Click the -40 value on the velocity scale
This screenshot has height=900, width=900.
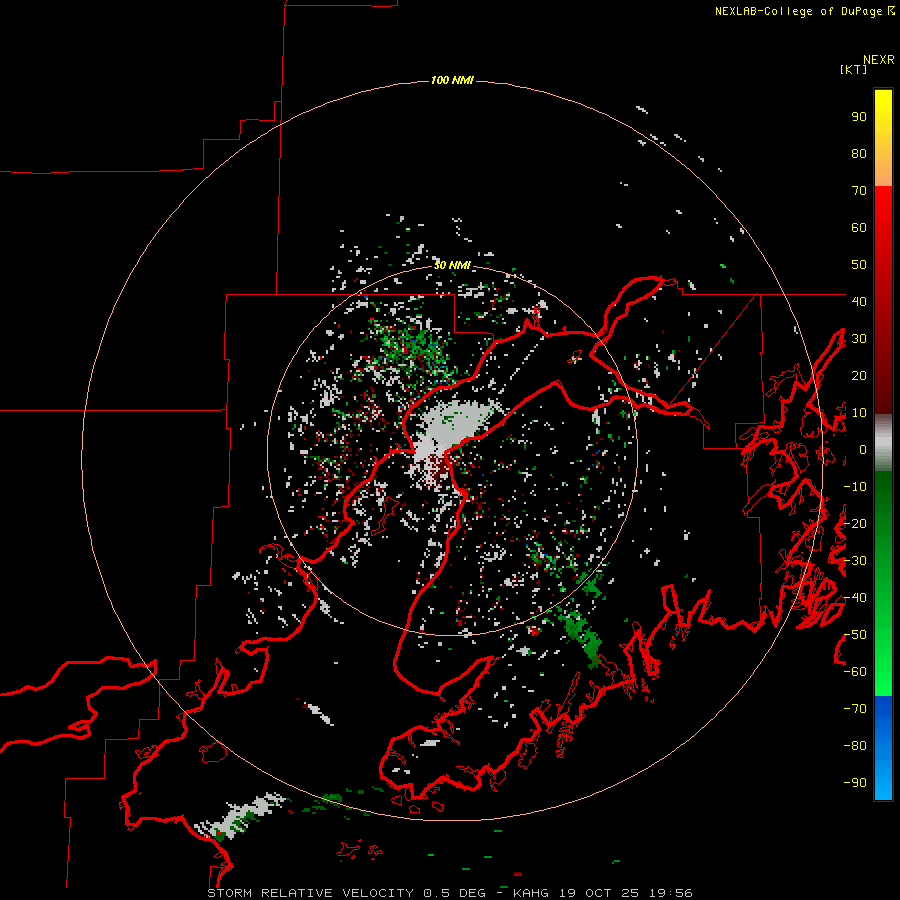[x=855, y=598]
